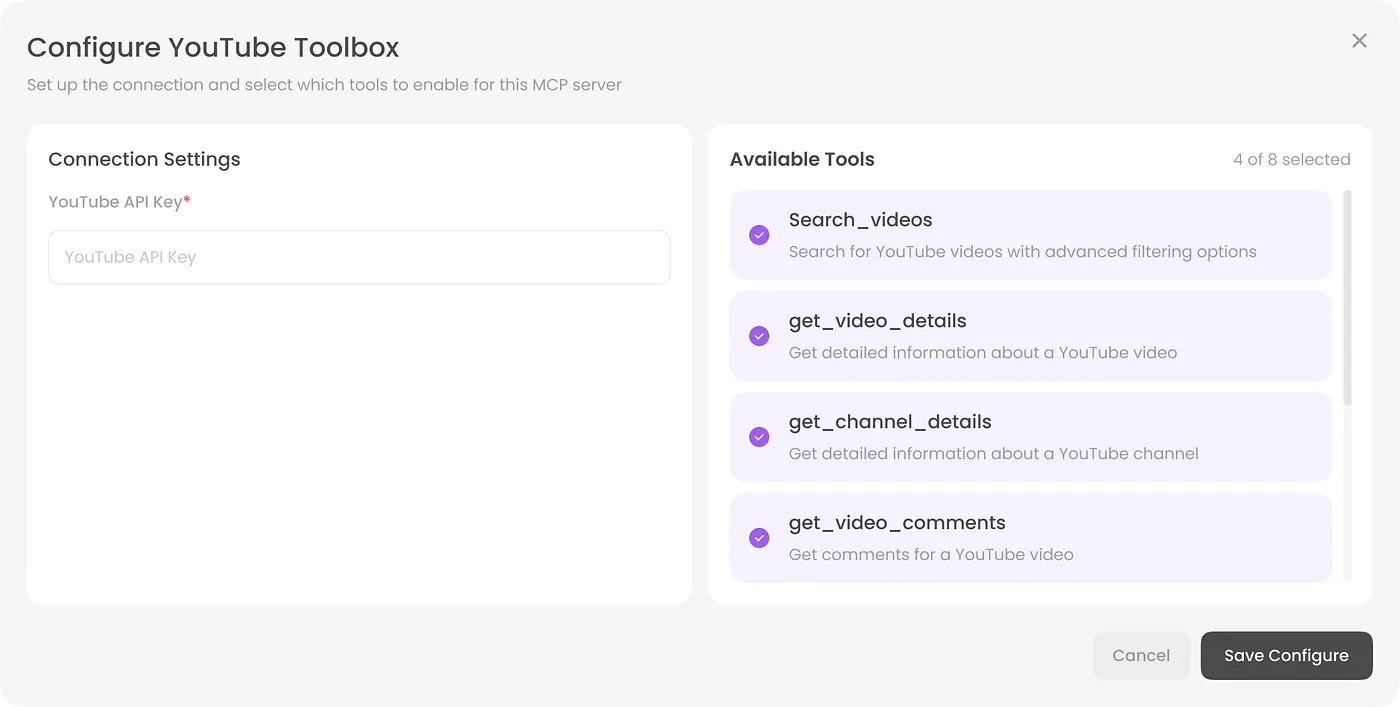Click the Configure YouTube Toolbox title
This screenshot has height=707, width=1400.
click(213, 47)
